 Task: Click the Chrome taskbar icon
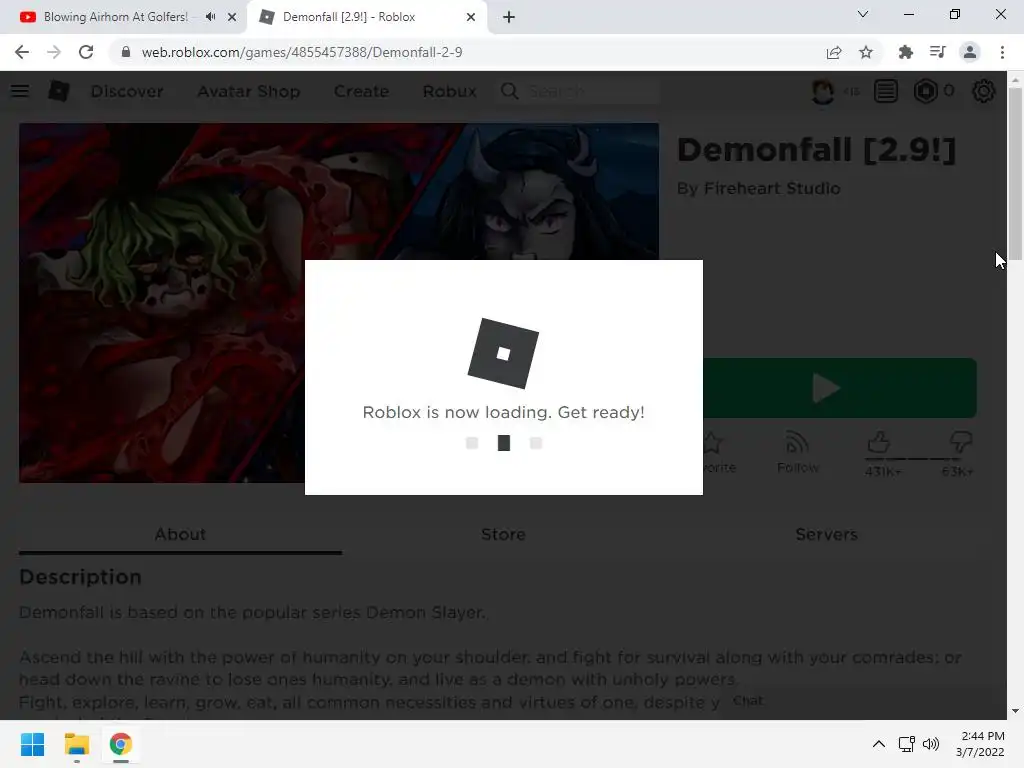[120, 744]
